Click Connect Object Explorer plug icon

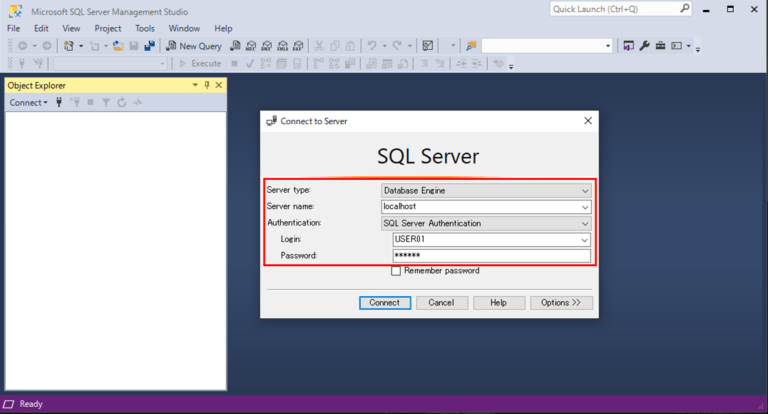59,102
